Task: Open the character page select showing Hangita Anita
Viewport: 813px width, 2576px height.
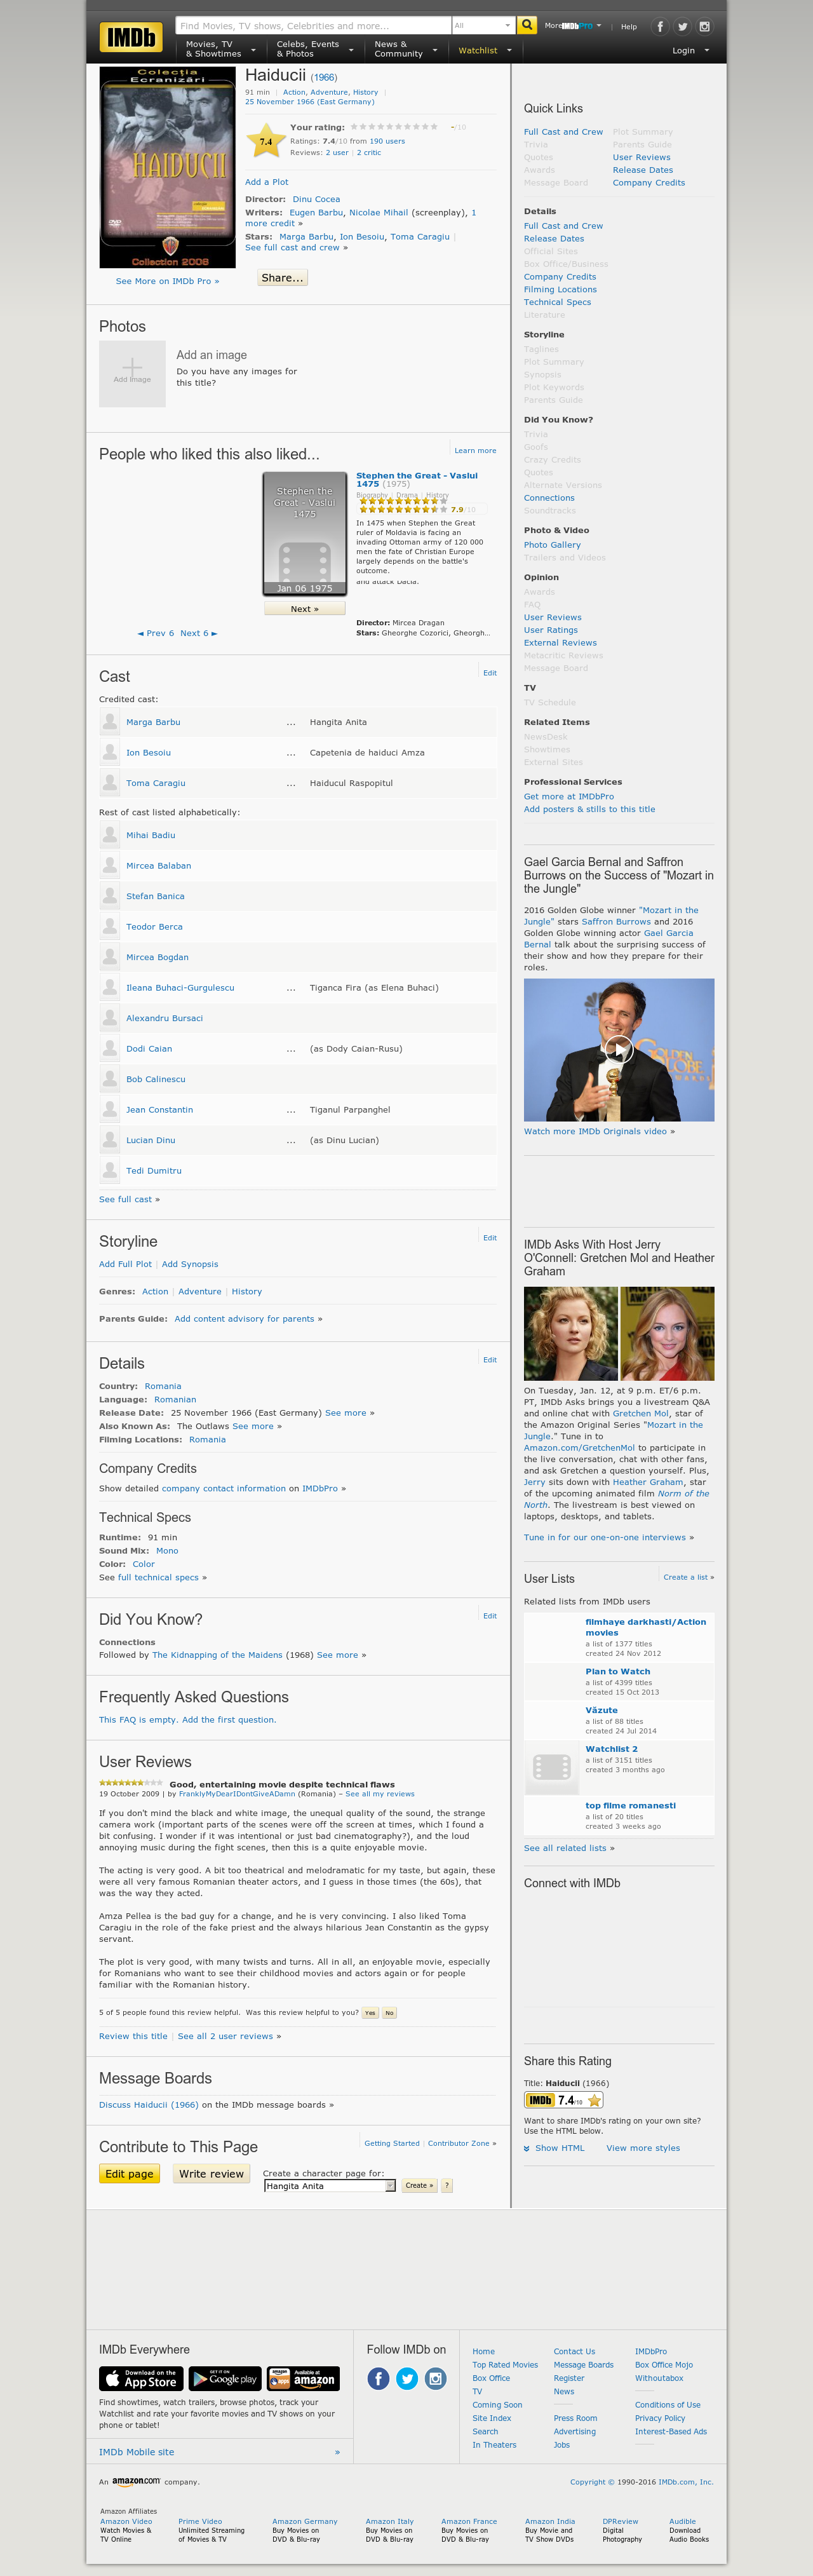Action: tap(330, 2185)
